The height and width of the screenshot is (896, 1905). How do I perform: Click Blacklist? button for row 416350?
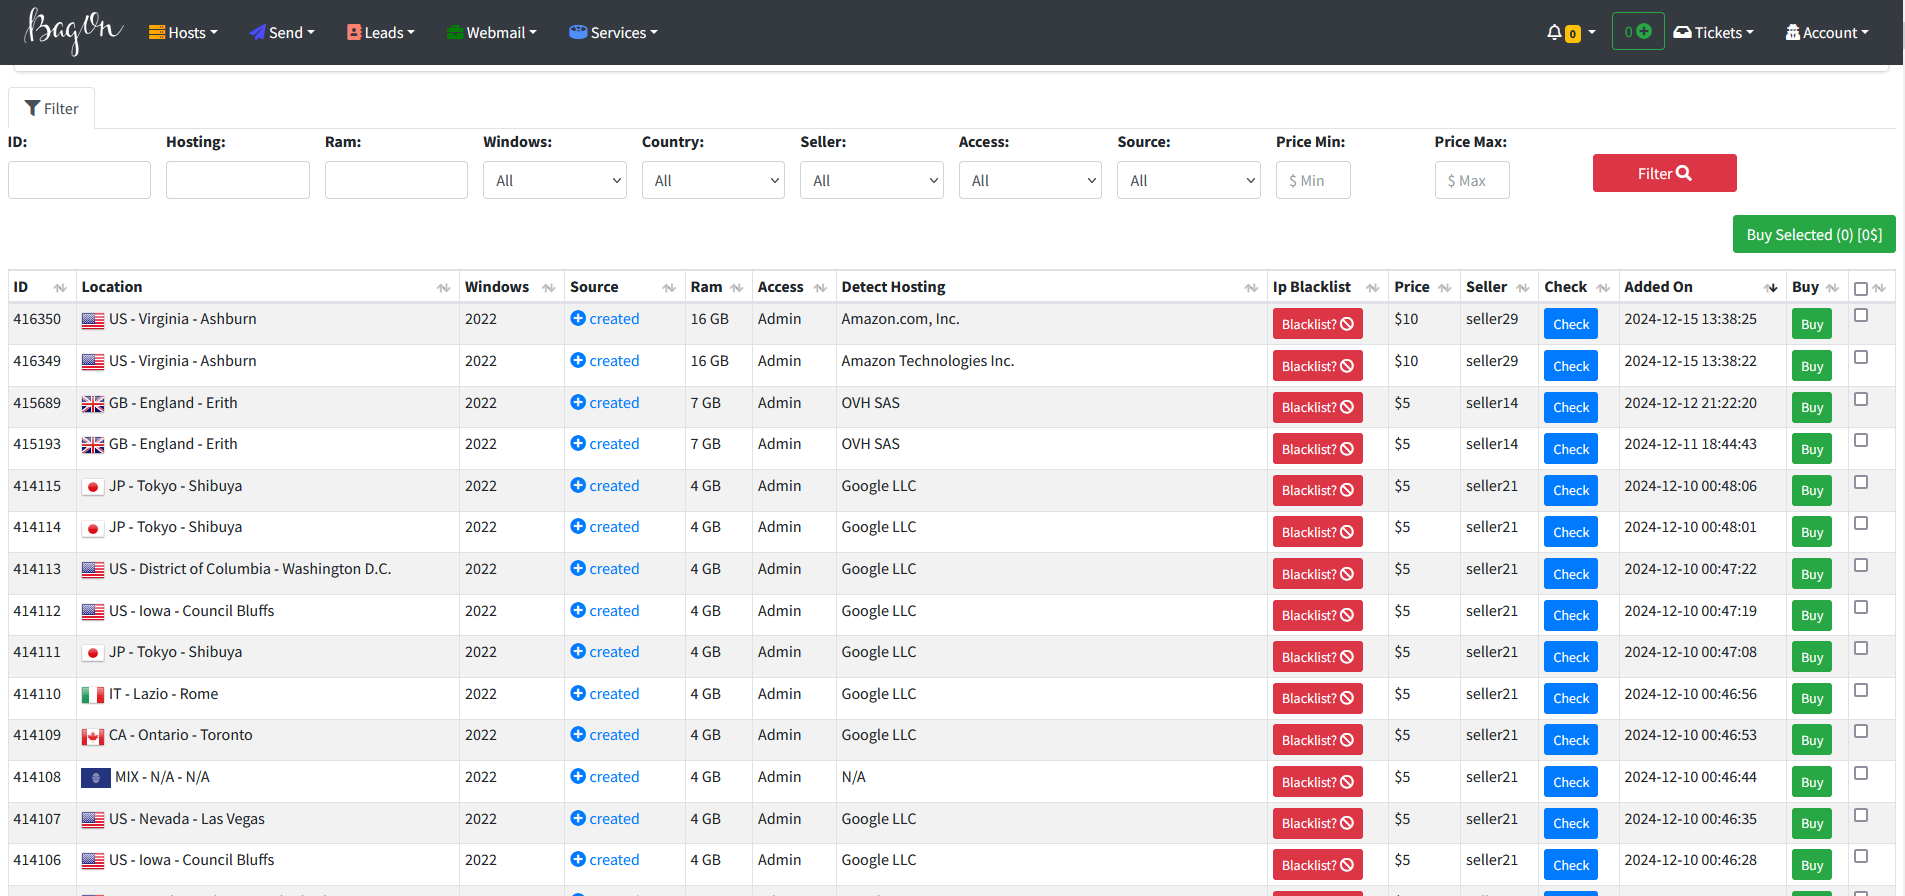(1317, 324)
